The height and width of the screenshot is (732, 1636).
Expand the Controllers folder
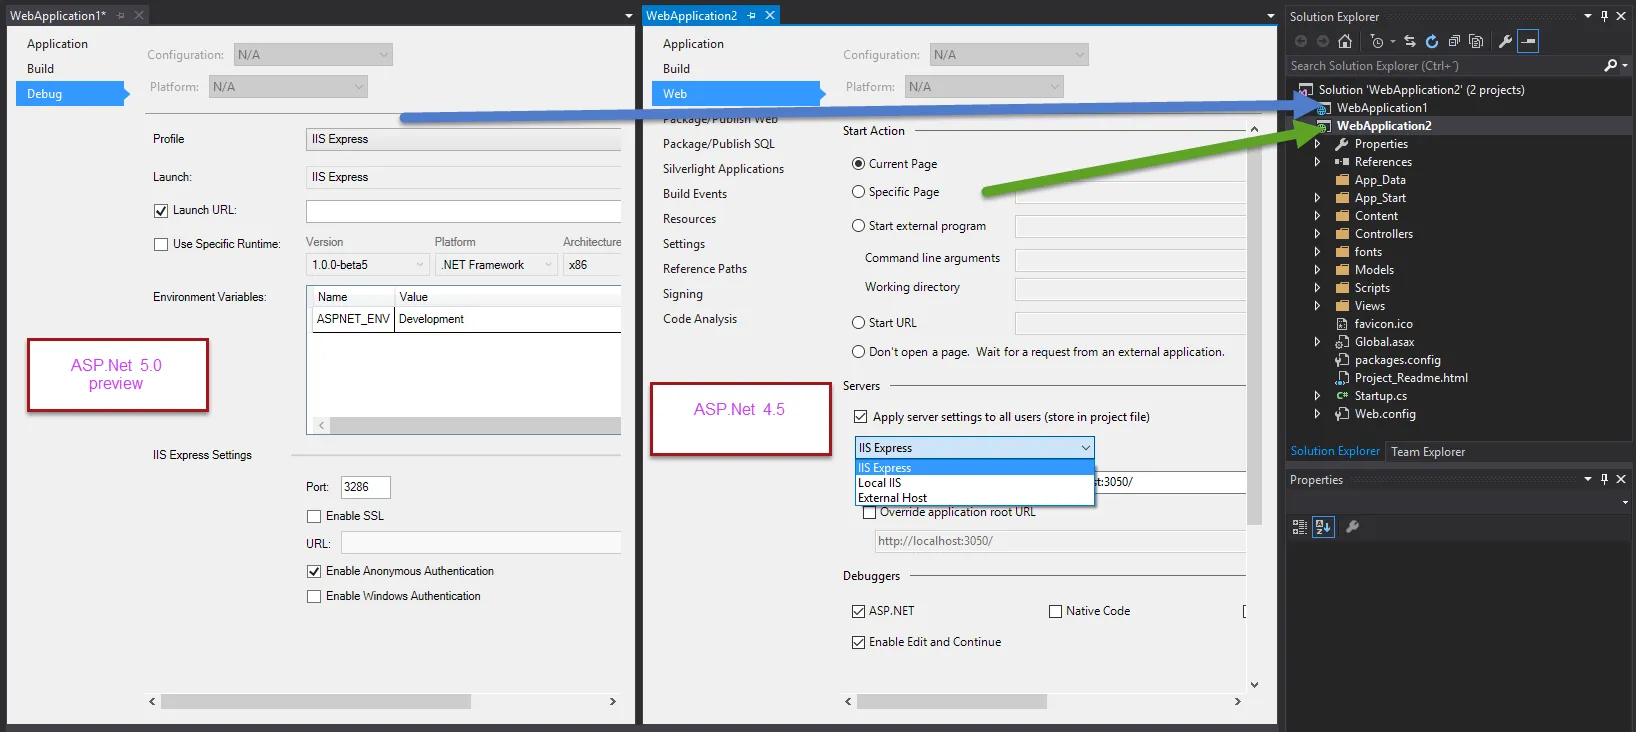click(1317, 234)
